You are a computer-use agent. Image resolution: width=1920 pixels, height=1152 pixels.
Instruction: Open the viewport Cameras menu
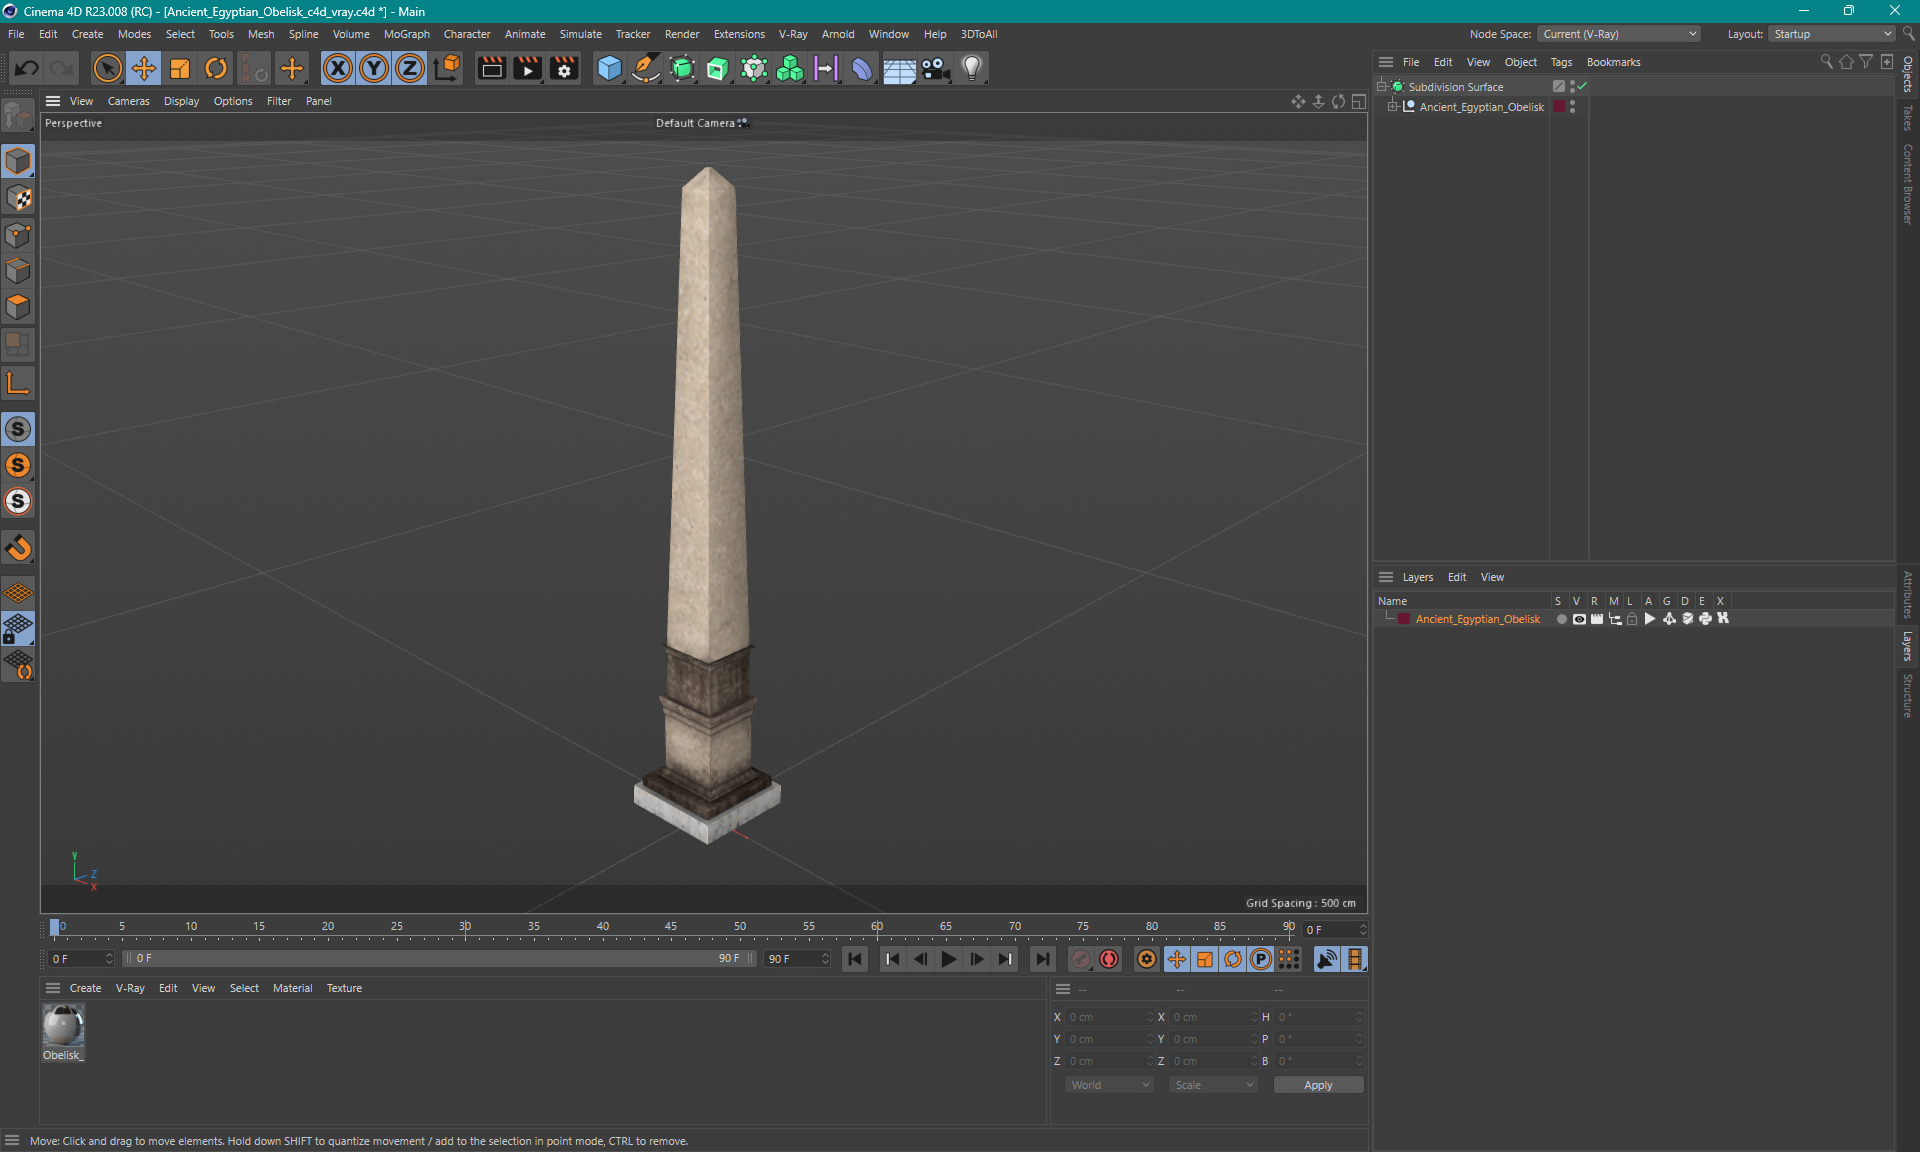click(x=128, y=101)
